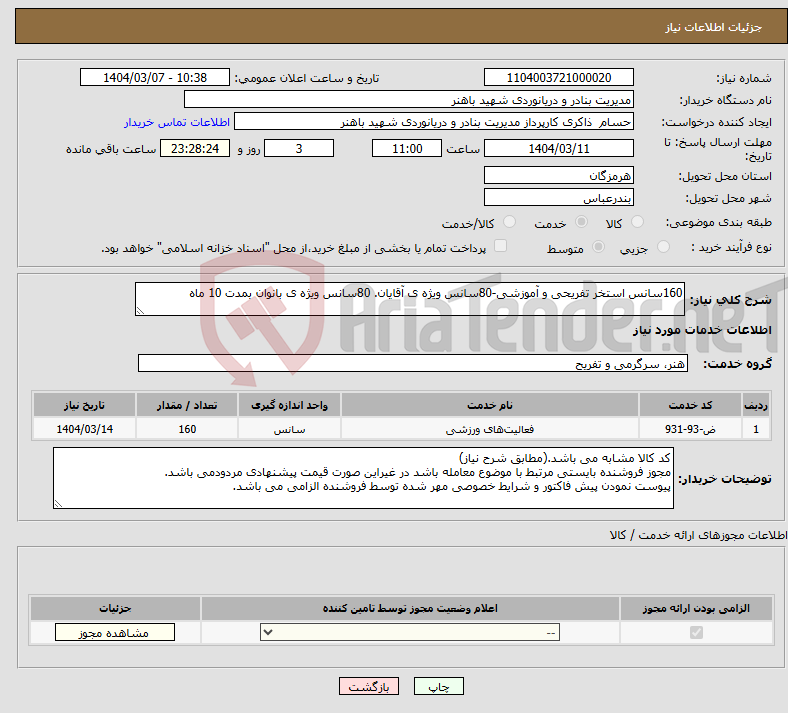Viewport: 788px width, 713px height.
Task: Click quantity cell 160
Action: point(187,429)
